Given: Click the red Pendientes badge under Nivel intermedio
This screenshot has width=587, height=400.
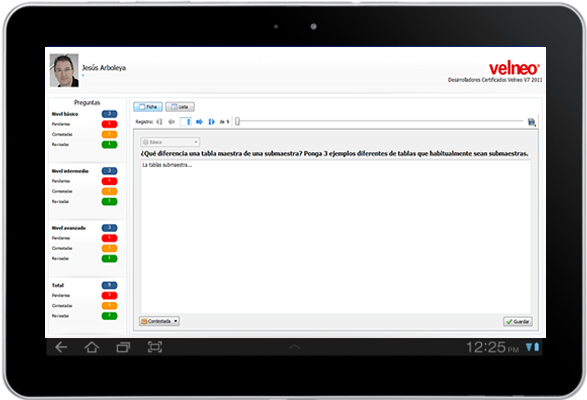Looking at the screenshot, I should click(109, 181).
